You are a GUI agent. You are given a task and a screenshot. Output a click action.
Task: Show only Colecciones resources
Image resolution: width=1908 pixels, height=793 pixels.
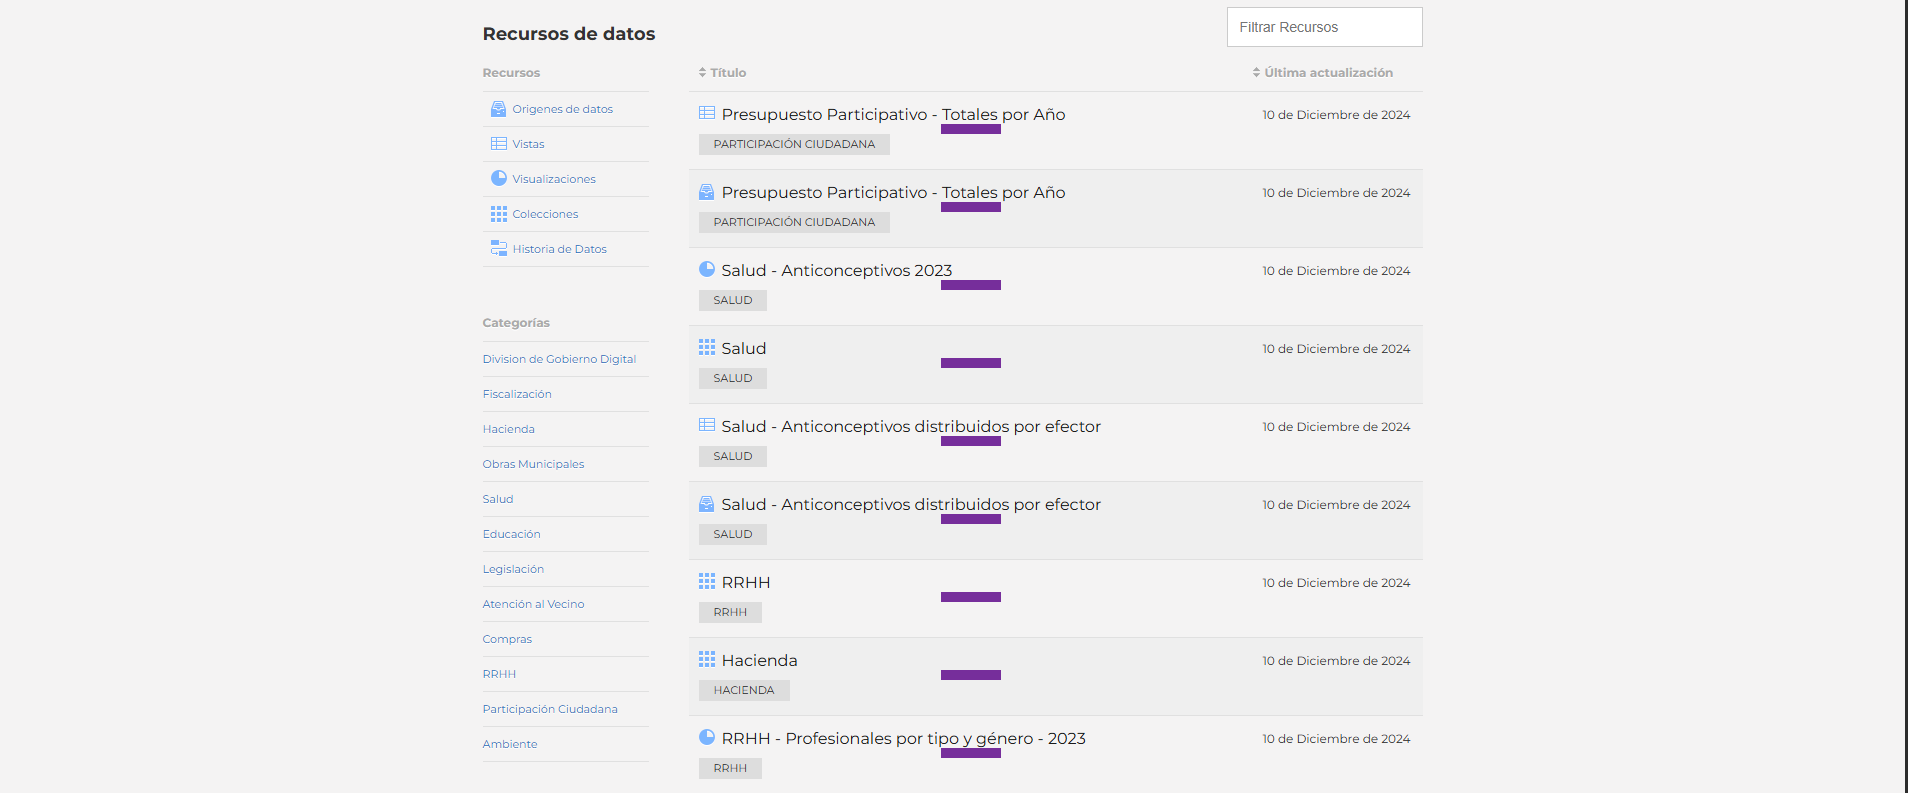click(546, 214)
